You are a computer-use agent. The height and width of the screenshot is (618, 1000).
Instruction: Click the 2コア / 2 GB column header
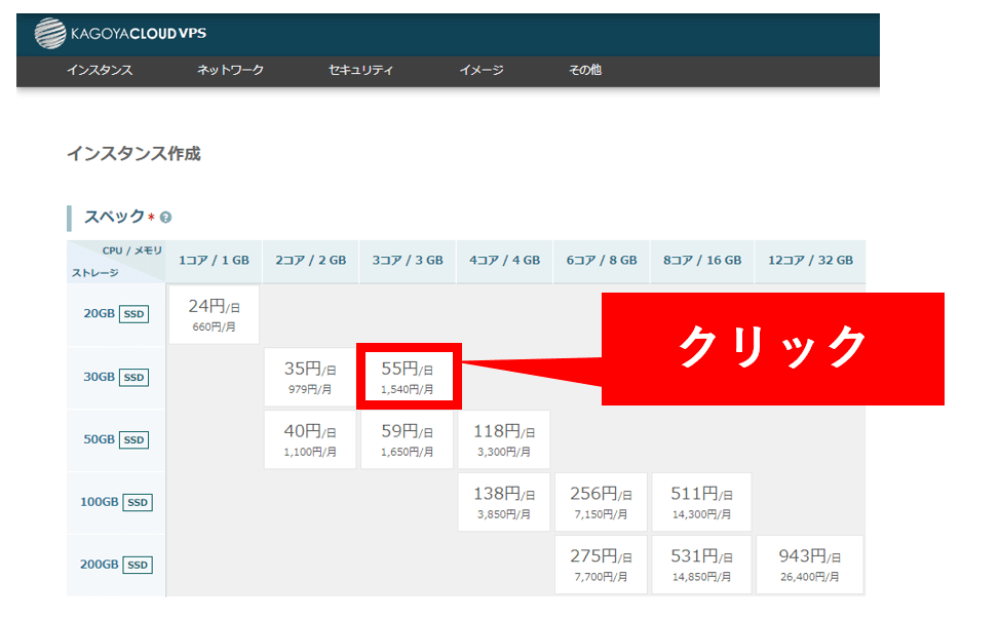pos(311,261)
